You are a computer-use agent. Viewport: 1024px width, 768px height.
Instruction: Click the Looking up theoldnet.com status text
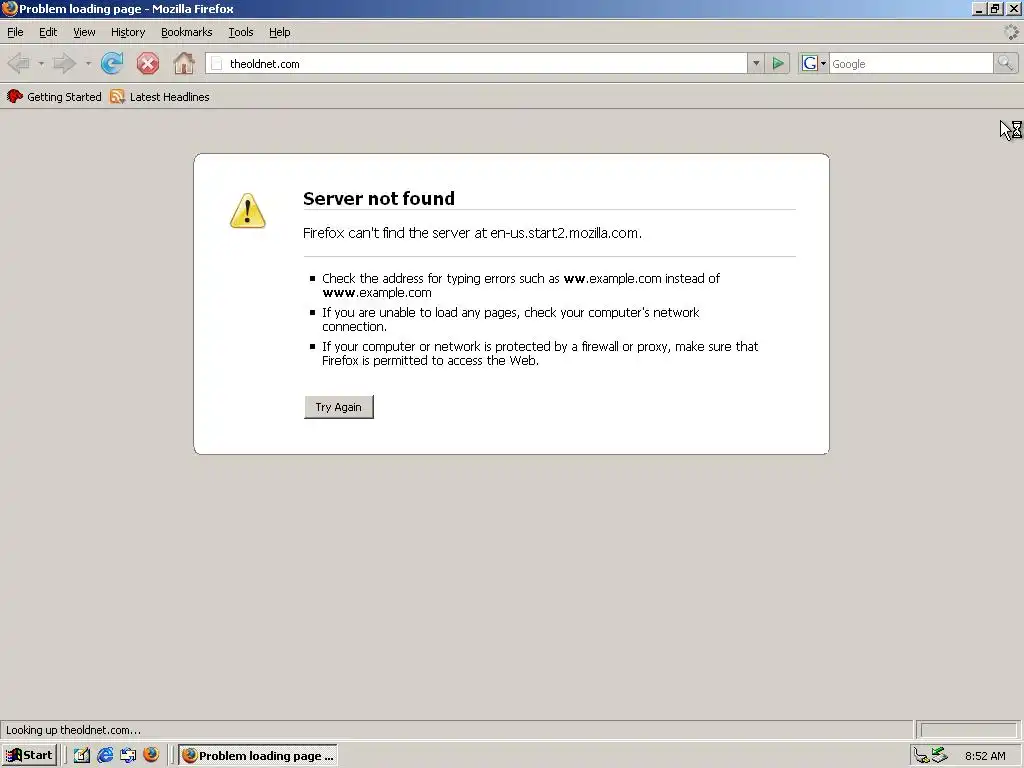click(73, 730)
